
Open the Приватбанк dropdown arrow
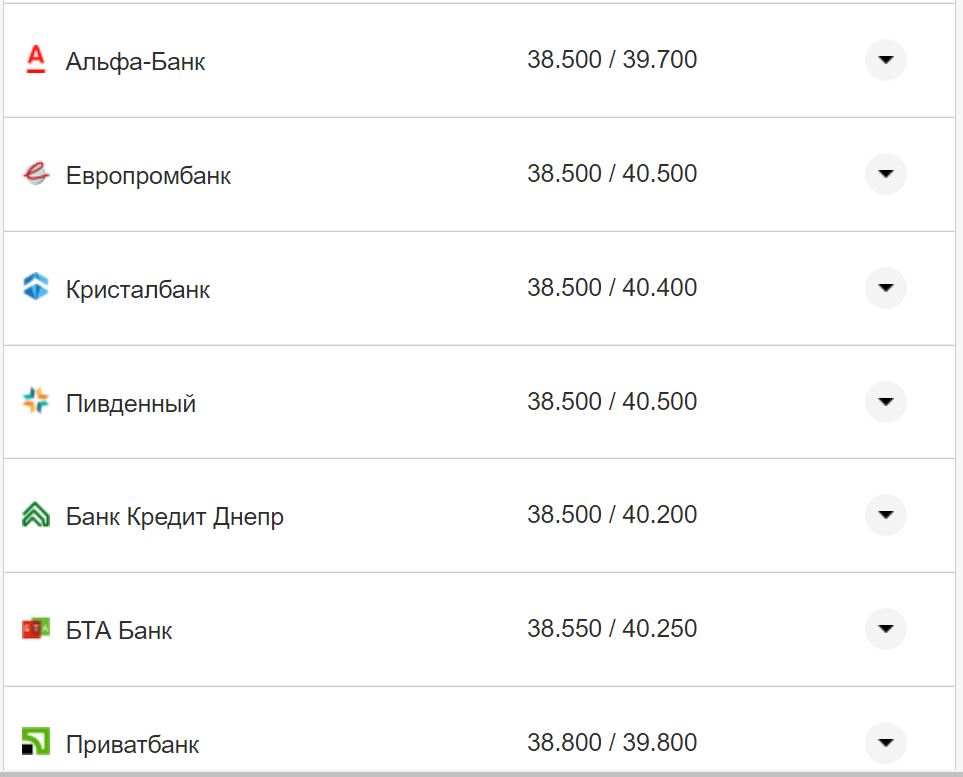(885, 743)
